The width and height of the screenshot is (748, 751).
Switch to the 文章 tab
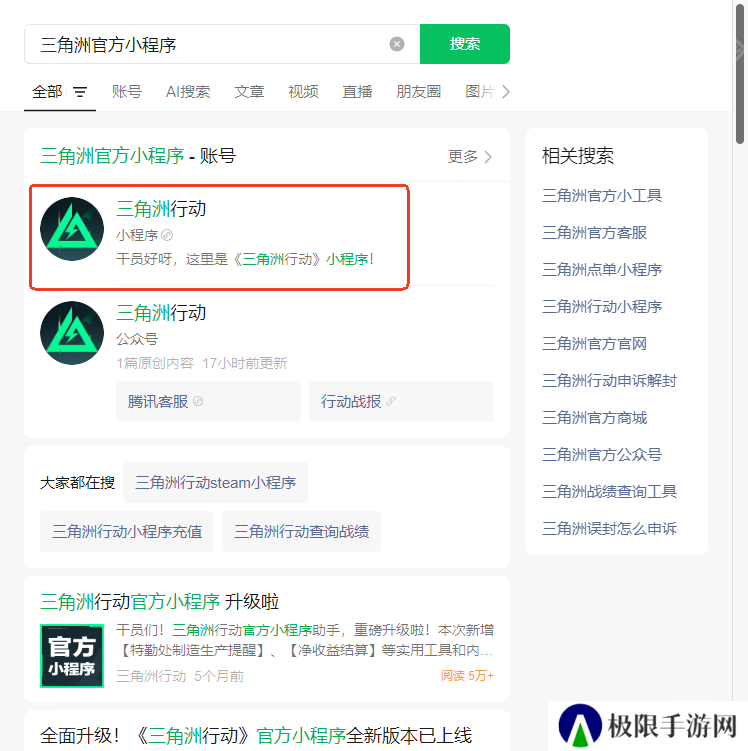pos(249,91)
